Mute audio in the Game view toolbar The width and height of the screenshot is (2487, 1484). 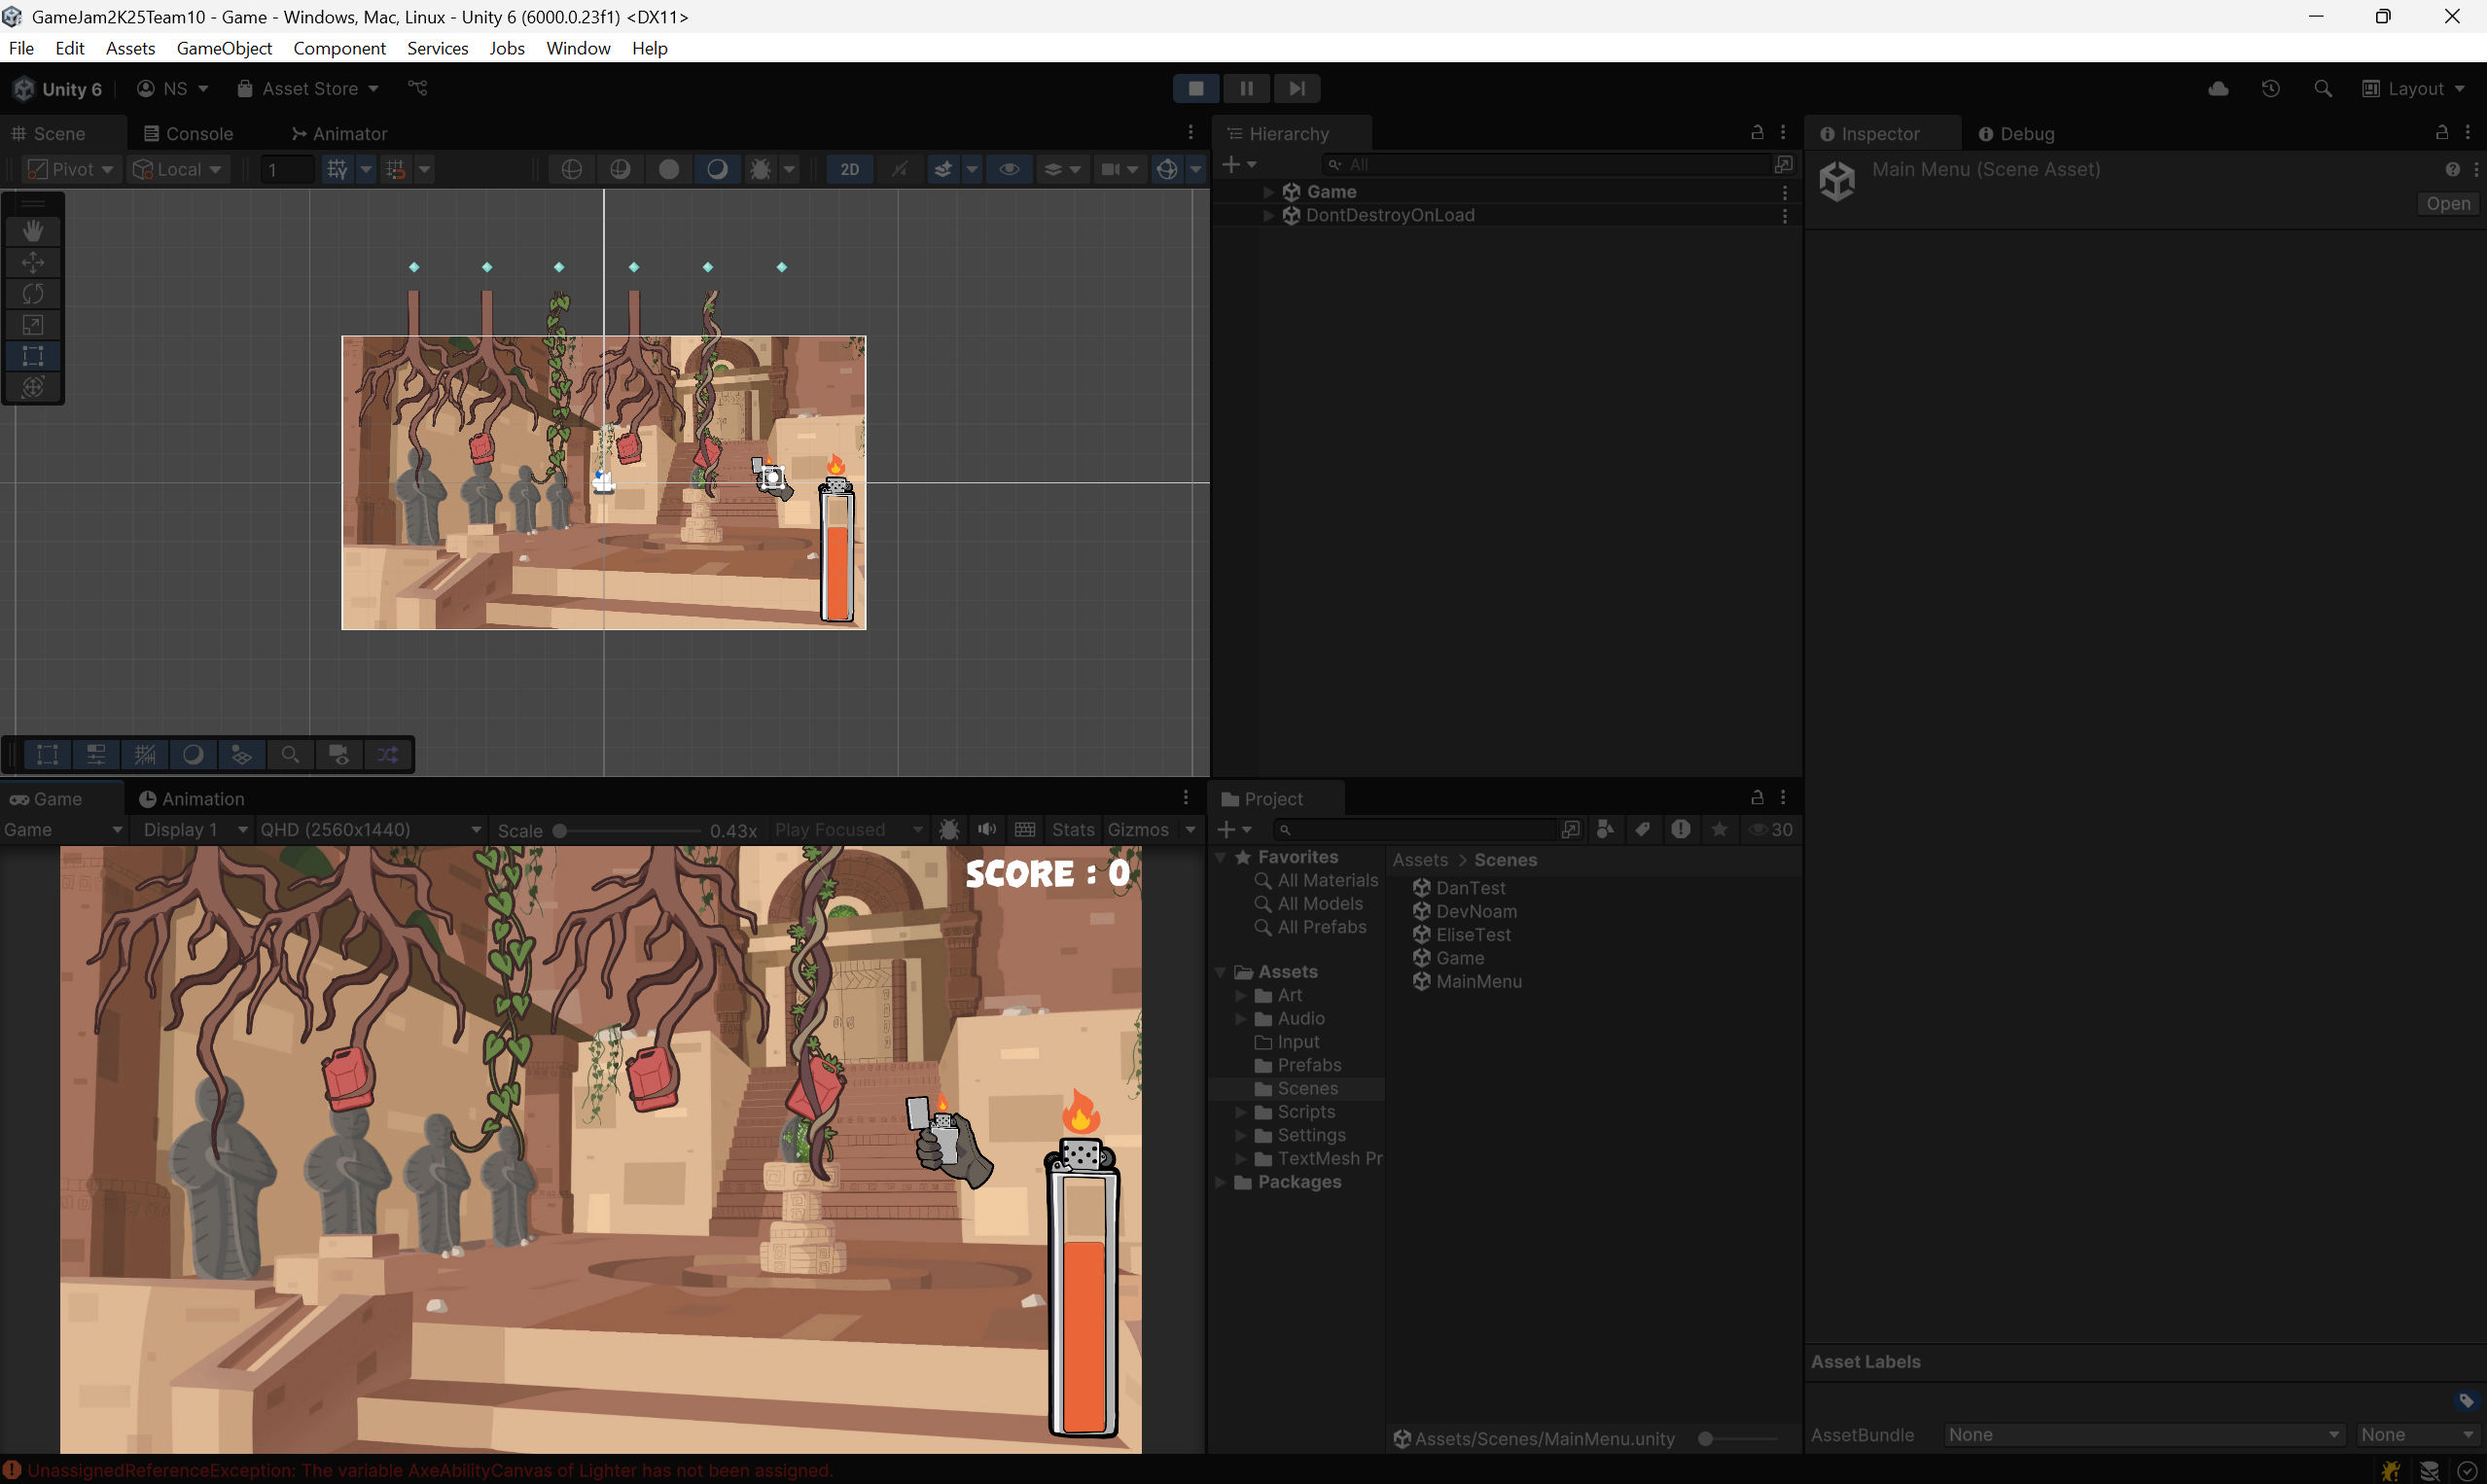pyautogui.click(x=986, y=829)
